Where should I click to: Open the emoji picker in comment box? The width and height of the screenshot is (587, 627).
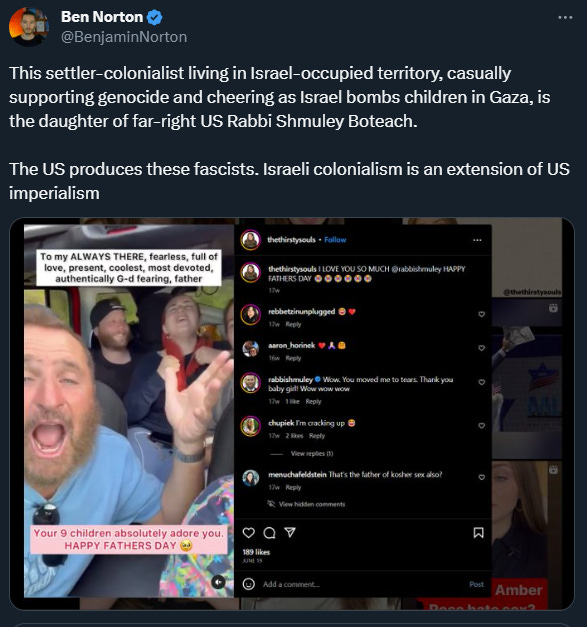[249, 584]
